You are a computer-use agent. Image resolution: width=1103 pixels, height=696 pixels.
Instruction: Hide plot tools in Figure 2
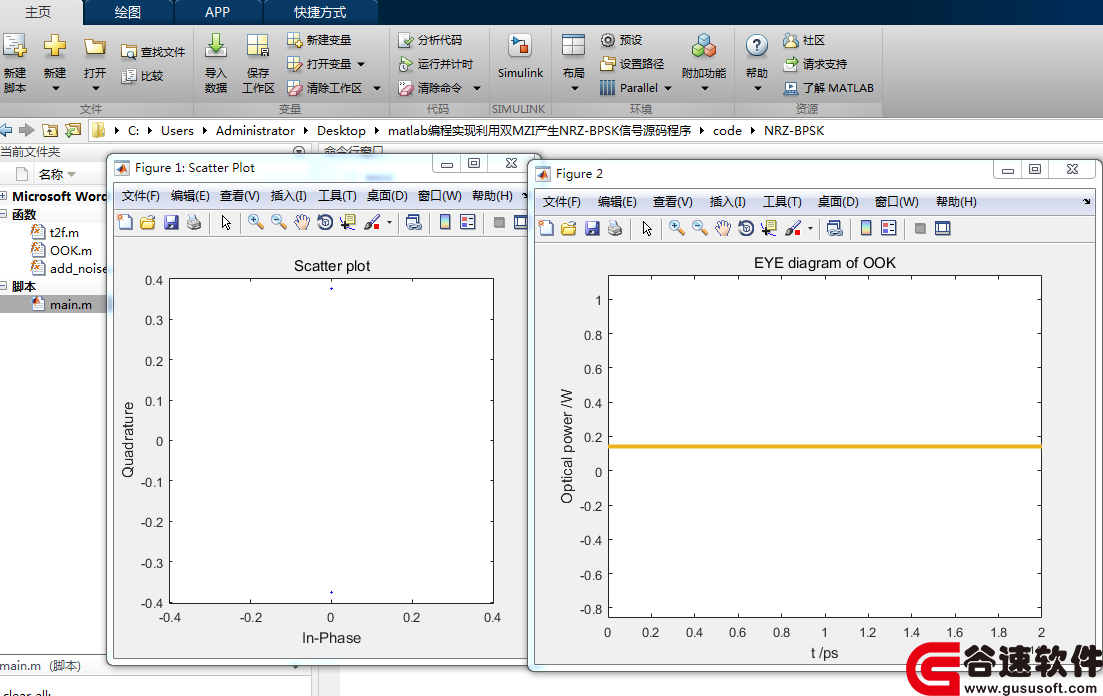(920, 228)
